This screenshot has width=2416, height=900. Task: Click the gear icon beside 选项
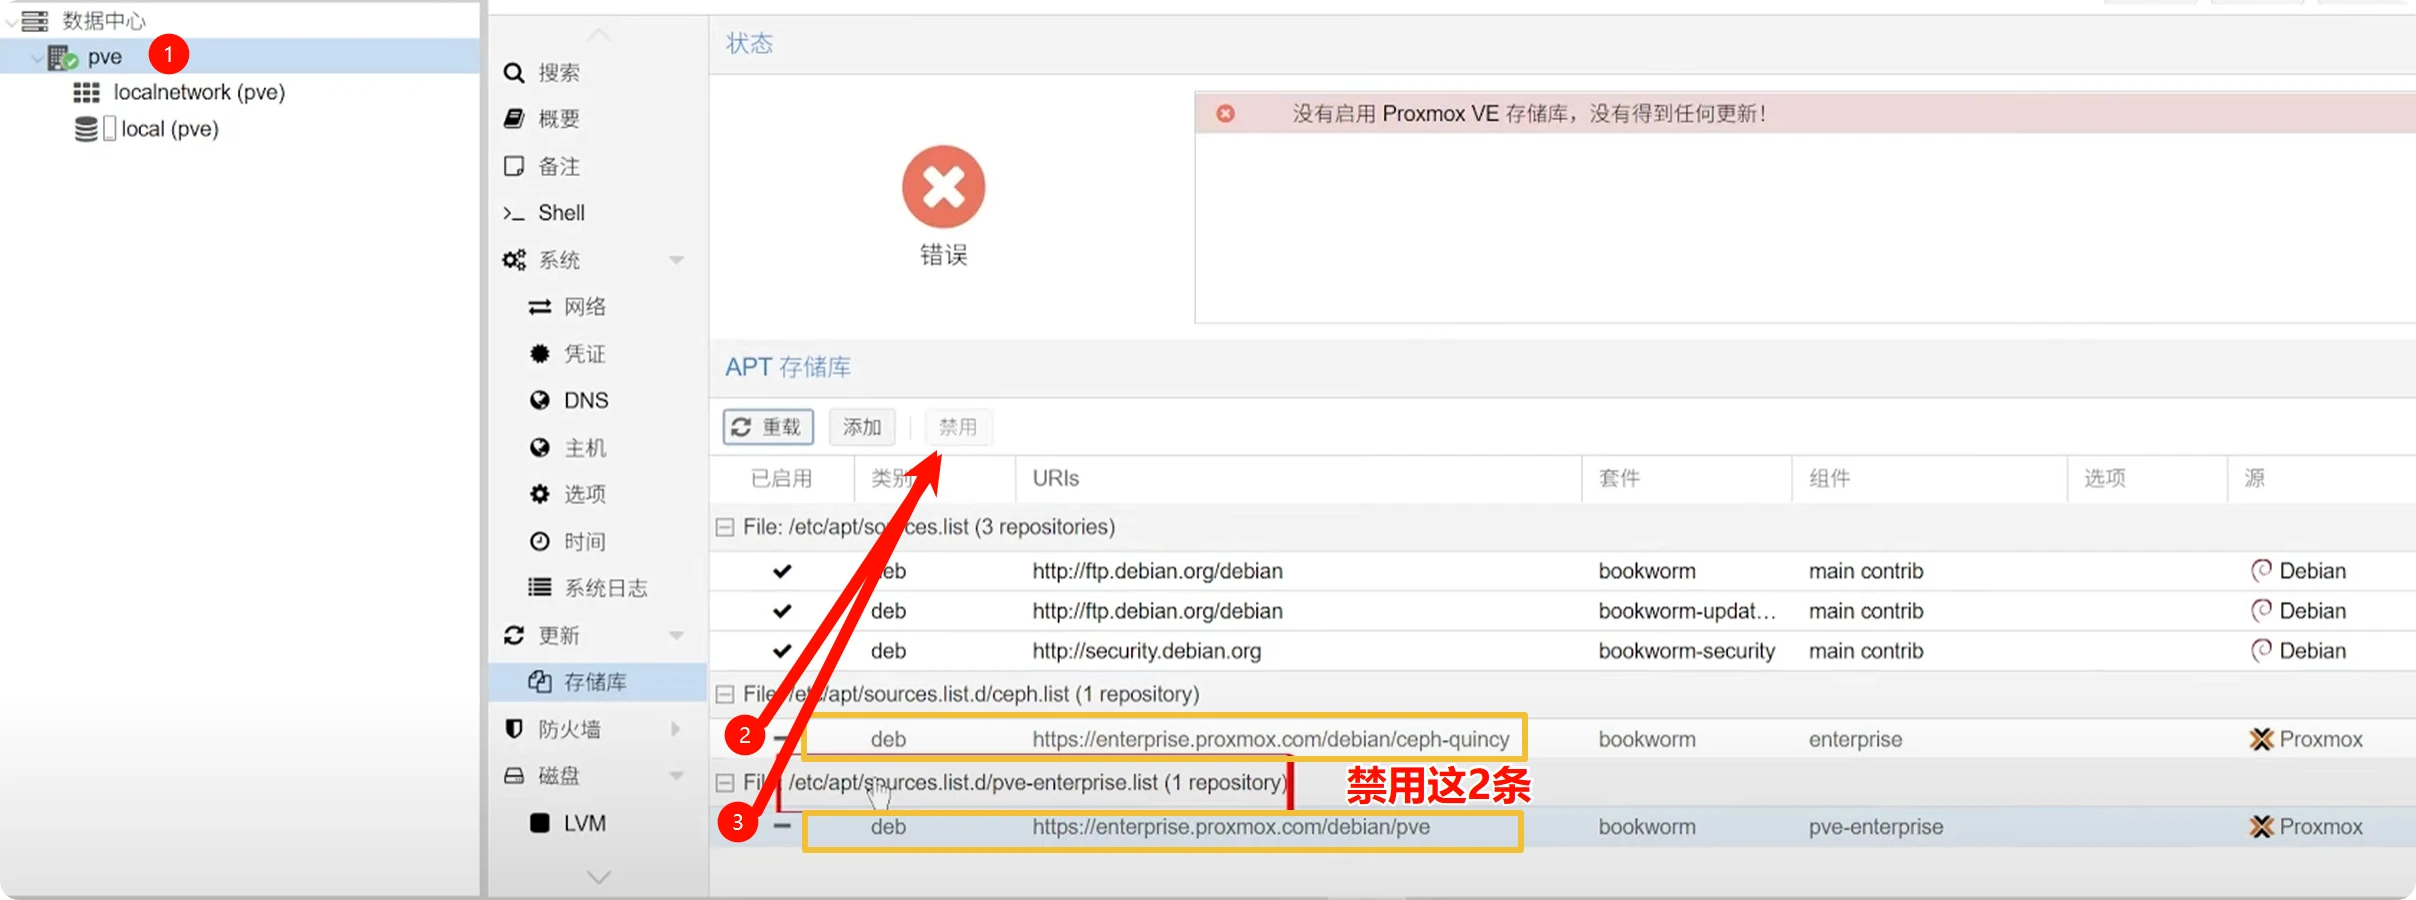click(540, 494)
